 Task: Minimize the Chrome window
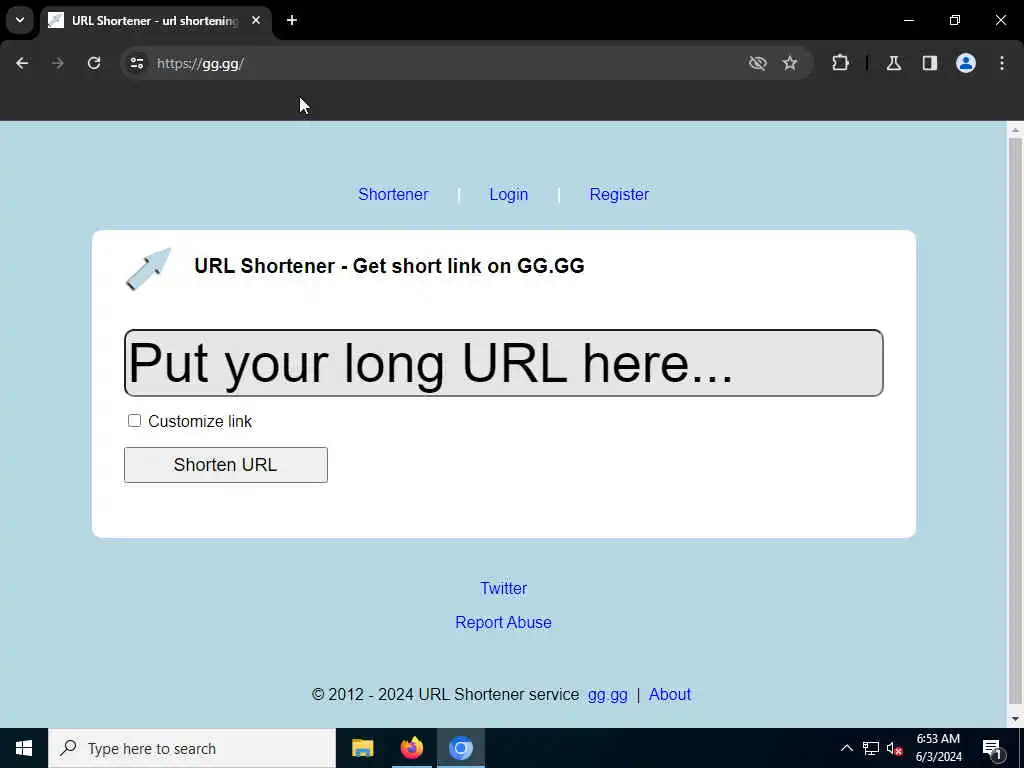[x=908, y=20]
